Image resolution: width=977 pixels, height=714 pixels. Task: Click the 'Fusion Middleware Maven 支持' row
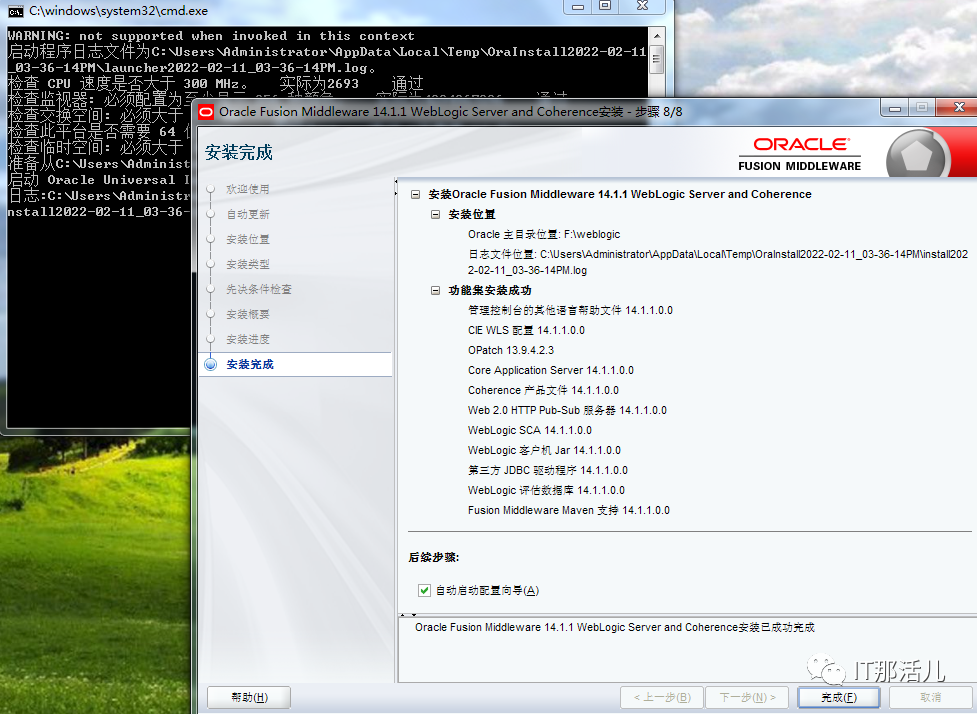(569, 510)
